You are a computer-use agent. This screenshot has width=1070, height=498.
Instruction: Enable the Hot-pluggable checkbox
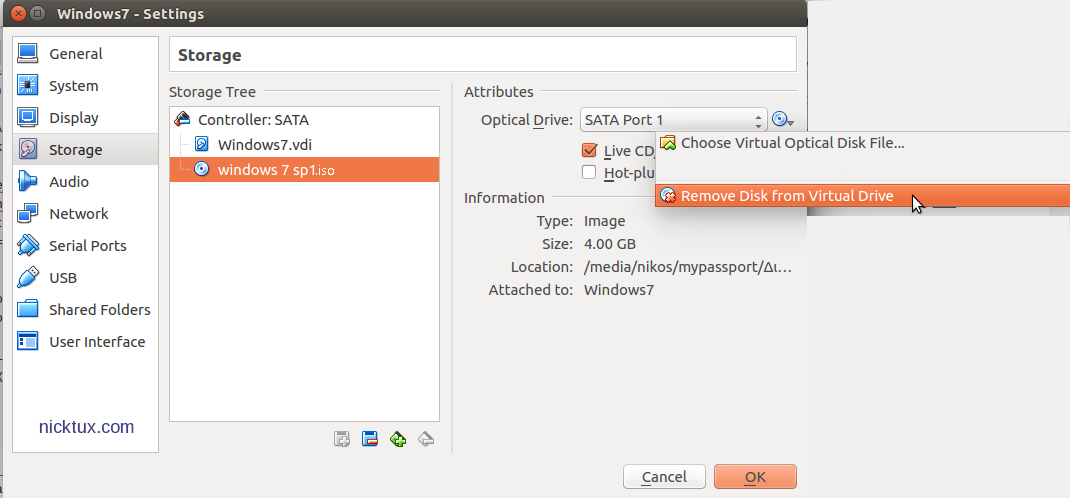click(589, 173)
